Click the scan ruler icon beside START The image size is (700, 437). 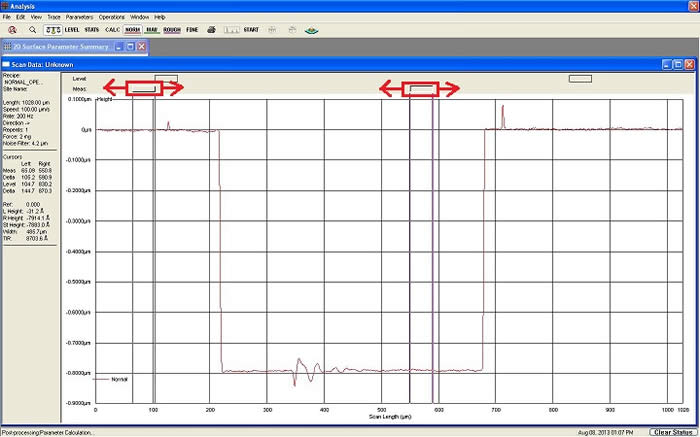[232, 30]
